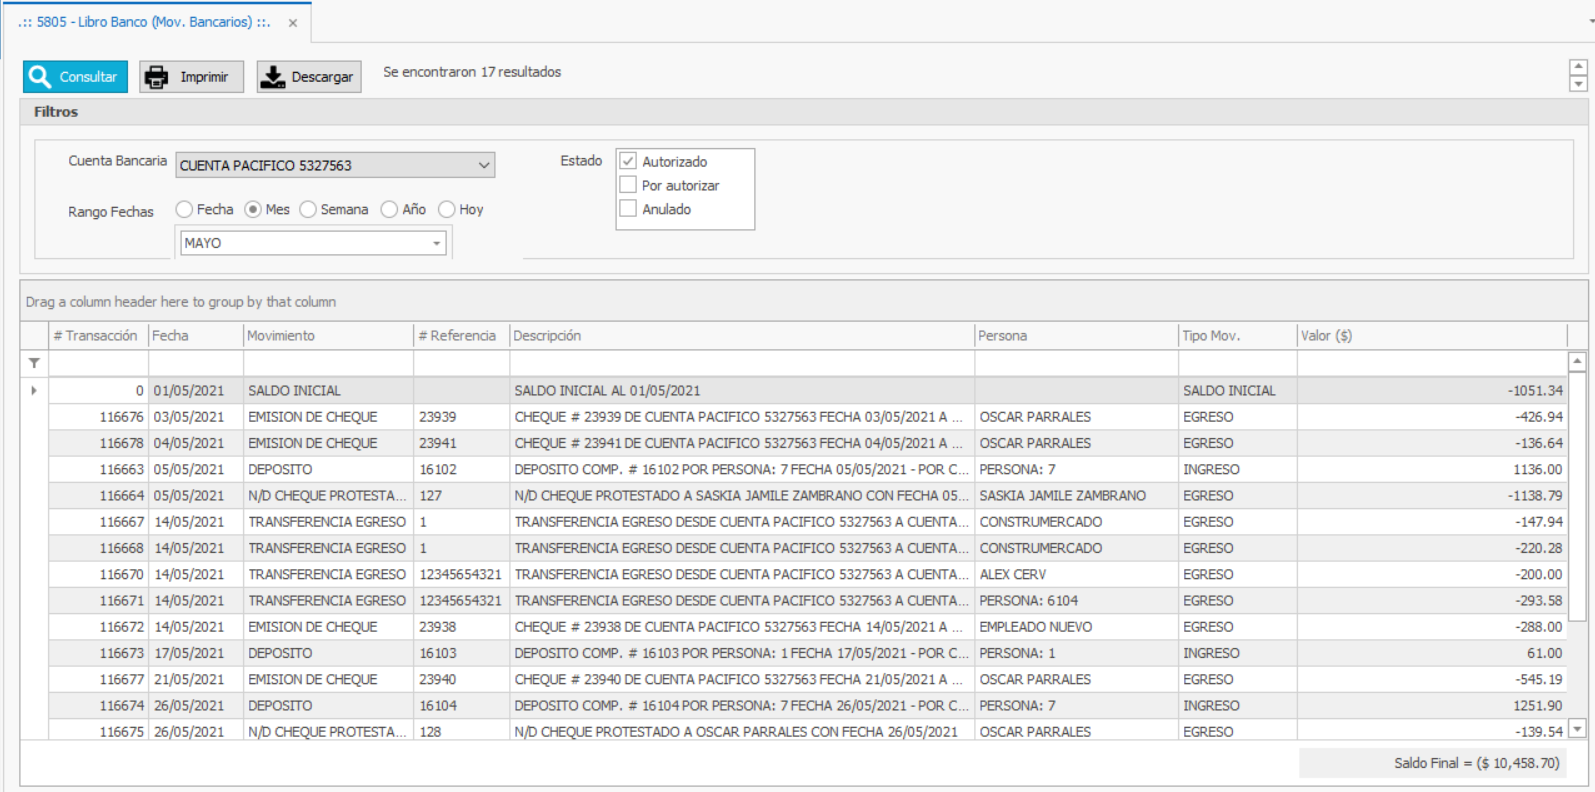Click the tab strip overflow arrow
This screenshot has width=1595, height=792.
pos(1589,21)
